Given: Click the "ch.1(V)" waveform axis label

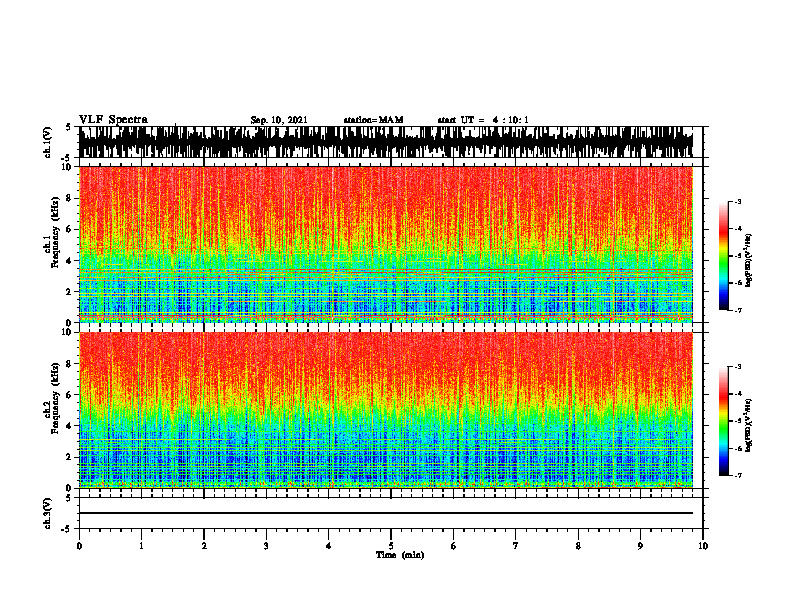Looking at the screenshot, I should pyautogui.click(x=47, y=142).
